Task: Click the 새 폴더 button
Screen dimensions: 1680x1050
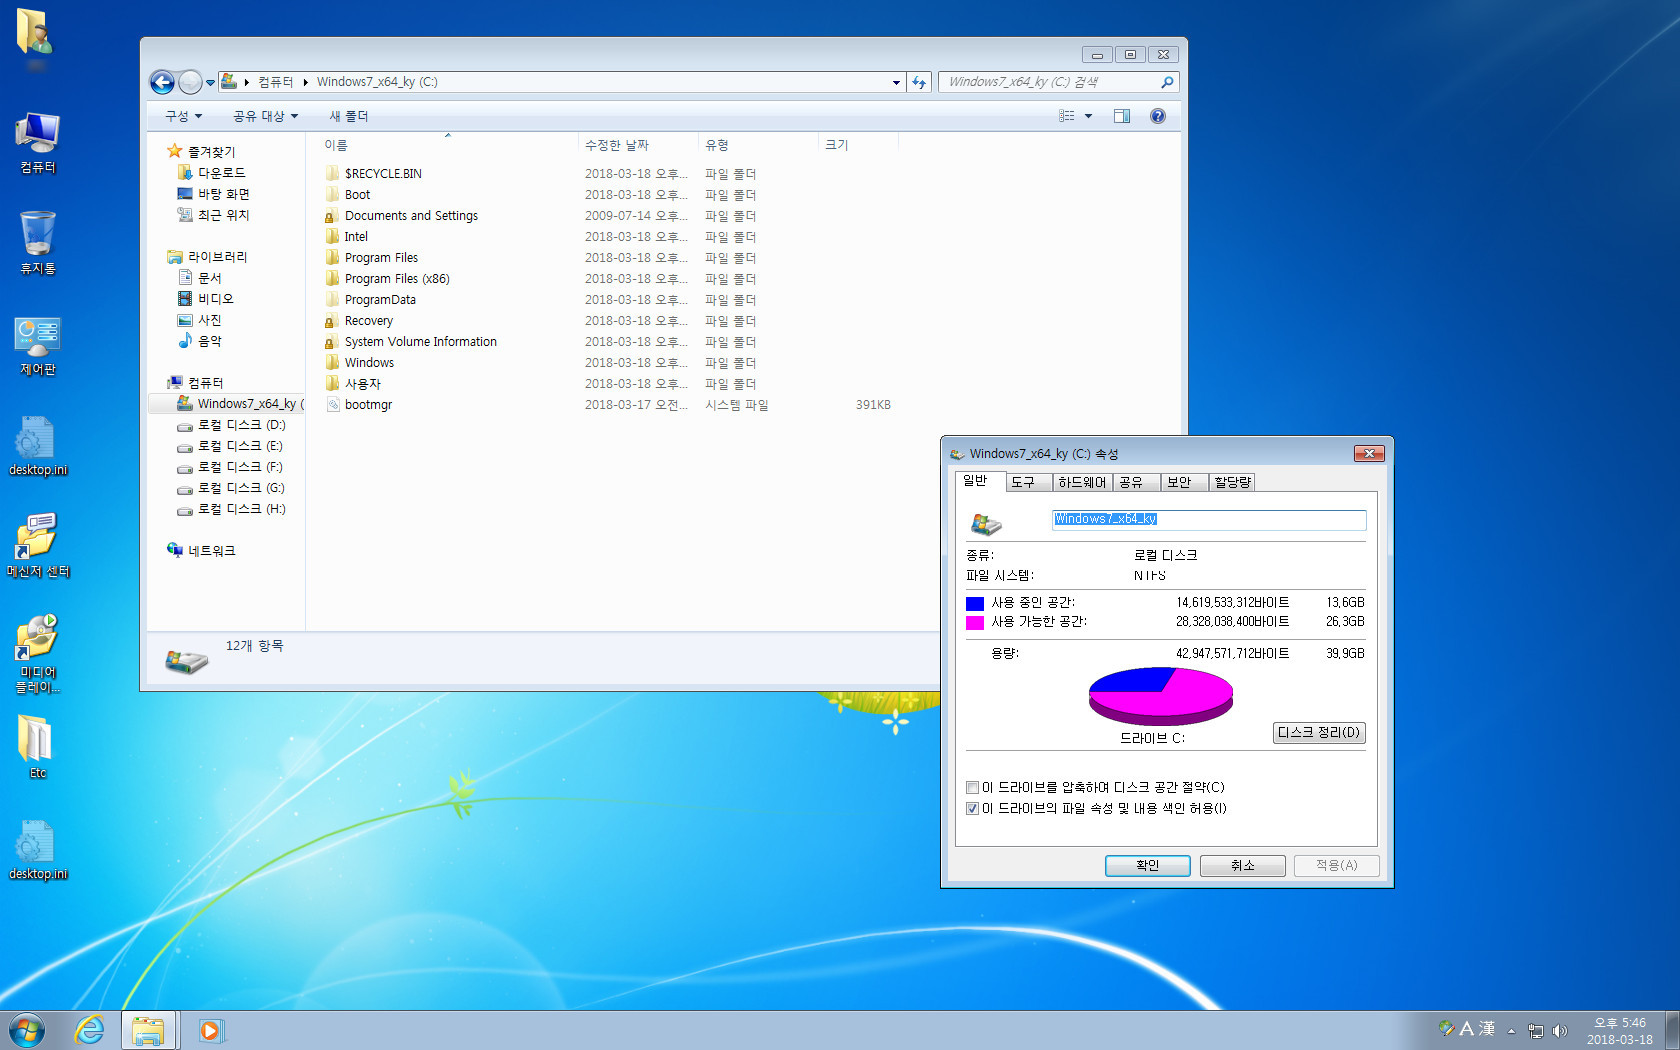Action: 349,116
